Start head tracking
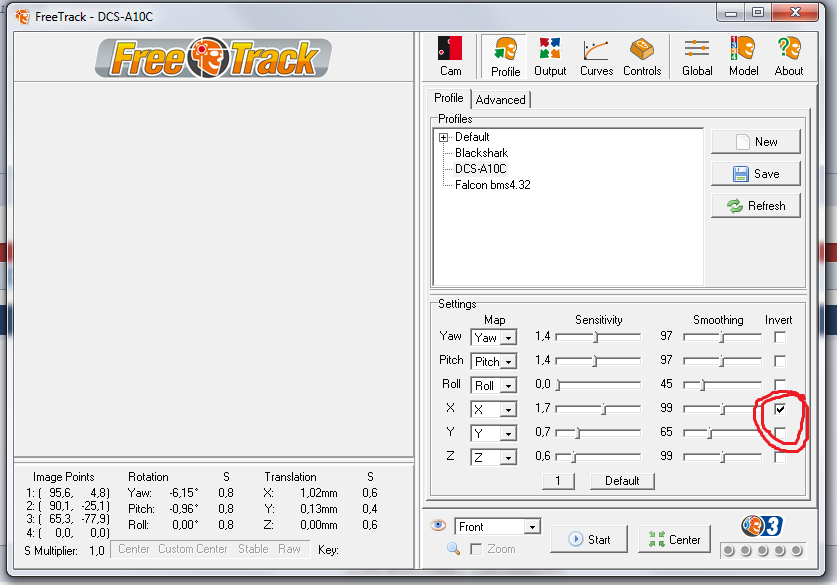837x585 pixels. [589, 539]
